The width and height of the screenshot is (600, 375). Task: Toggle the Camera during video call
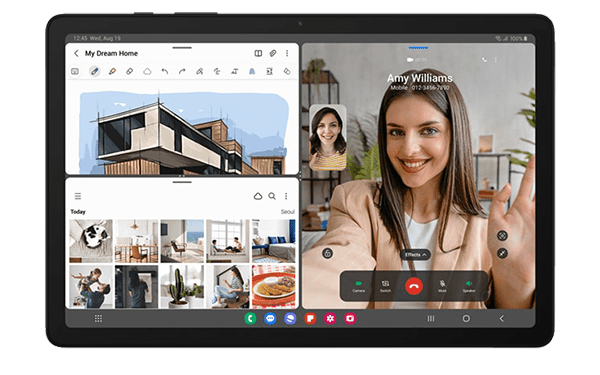point(359,286)
